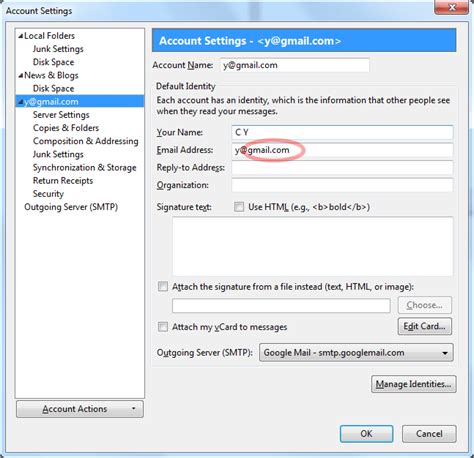The width and height of the screenshot is (474, 458).
Task: Open Manage Identities...
Action: point(414,384)
